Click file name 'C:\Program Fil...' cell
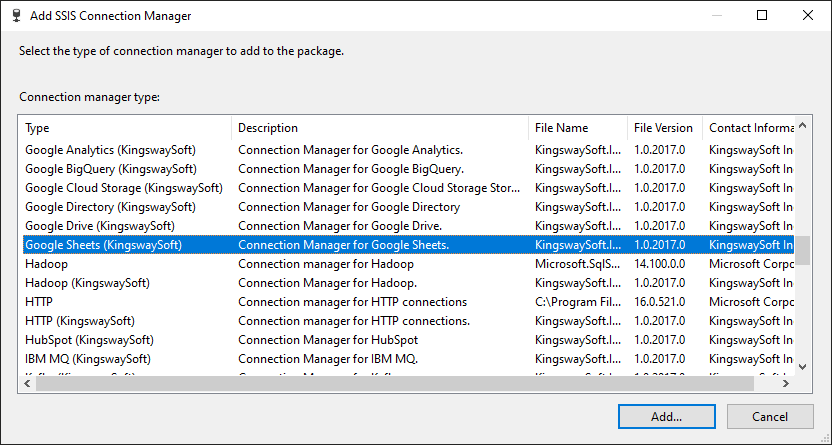The width and height of the screenshot is (832, 445). tap(578, 302)
